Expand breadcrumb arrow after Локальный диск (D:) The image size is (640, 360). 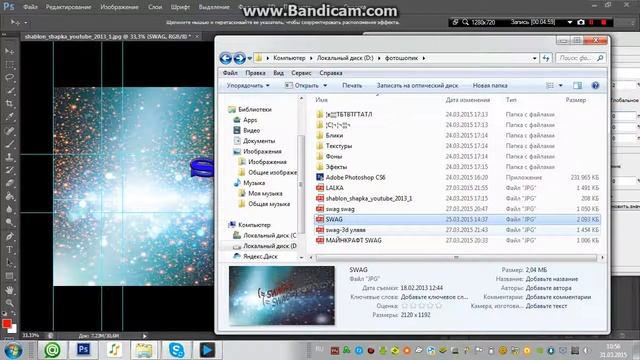click(x=379, y=58)
